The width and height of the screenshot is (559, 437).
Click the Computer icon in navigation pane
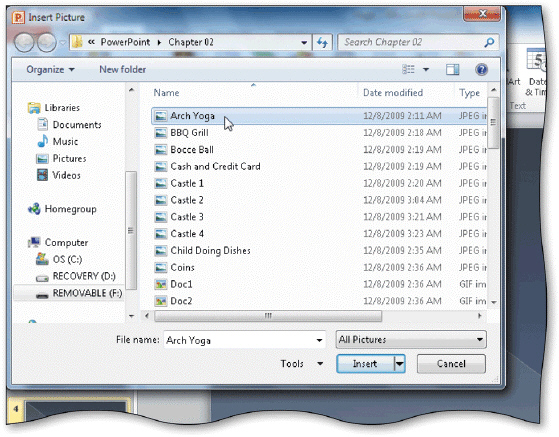(x=34, y=242)
